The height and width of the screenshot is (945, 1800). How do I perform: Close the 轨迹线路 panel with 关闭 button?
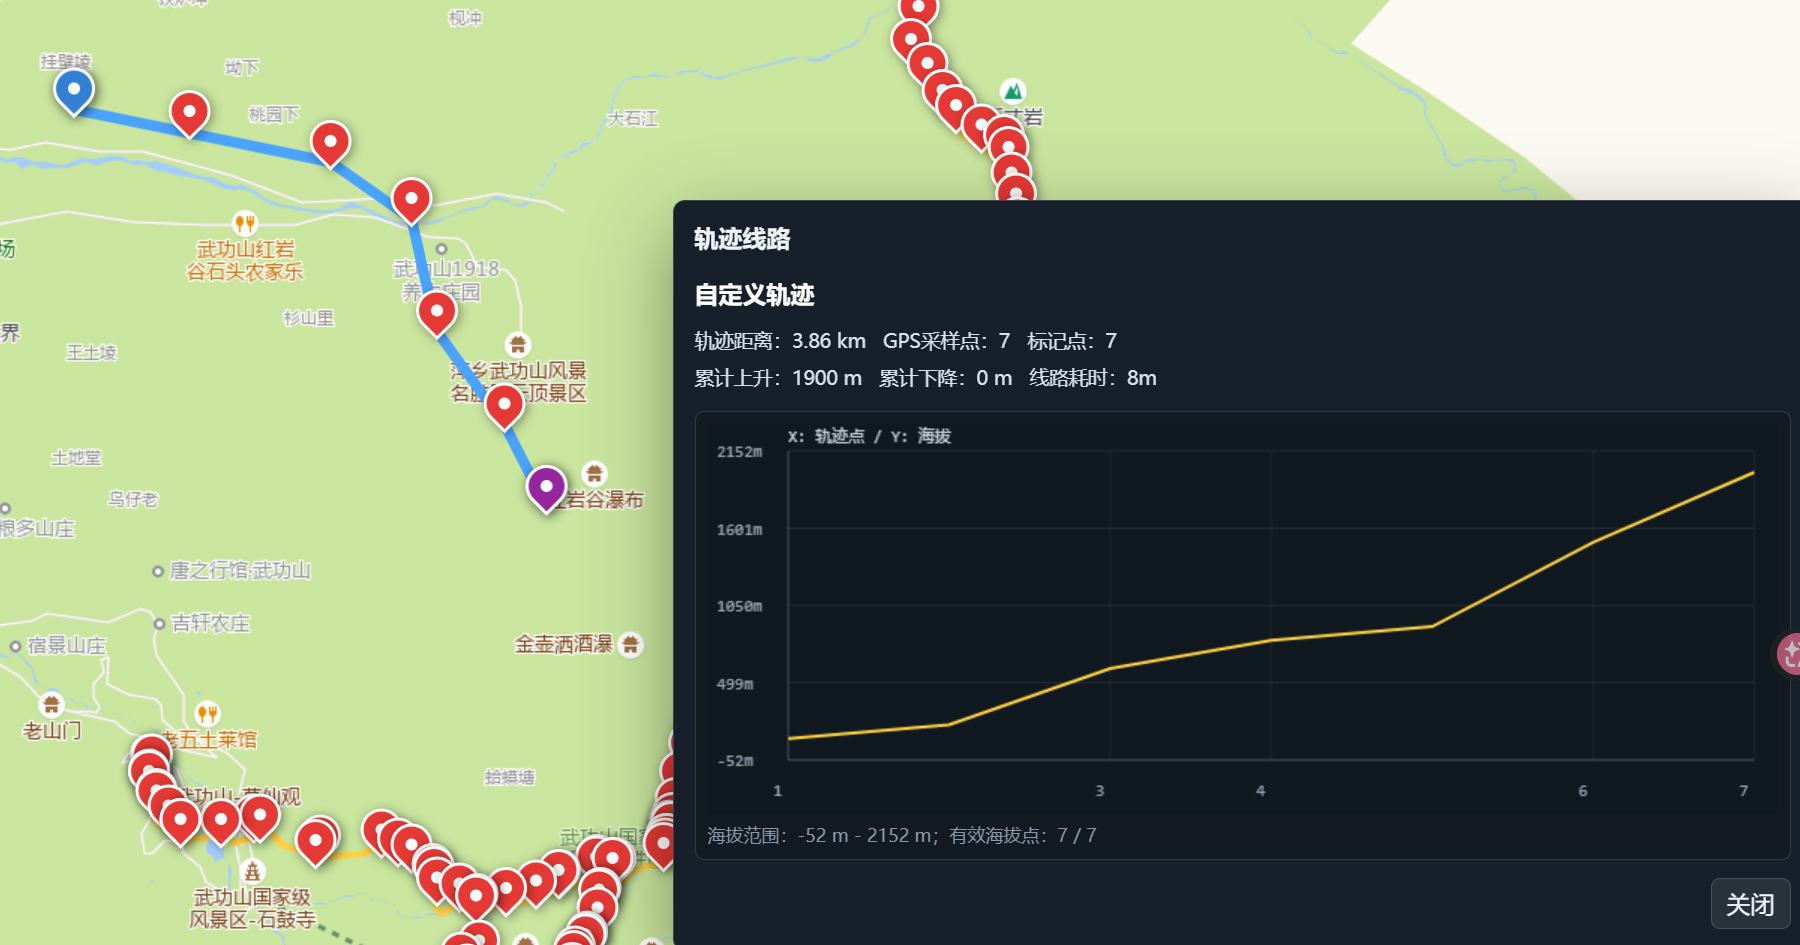(1750, 904)
